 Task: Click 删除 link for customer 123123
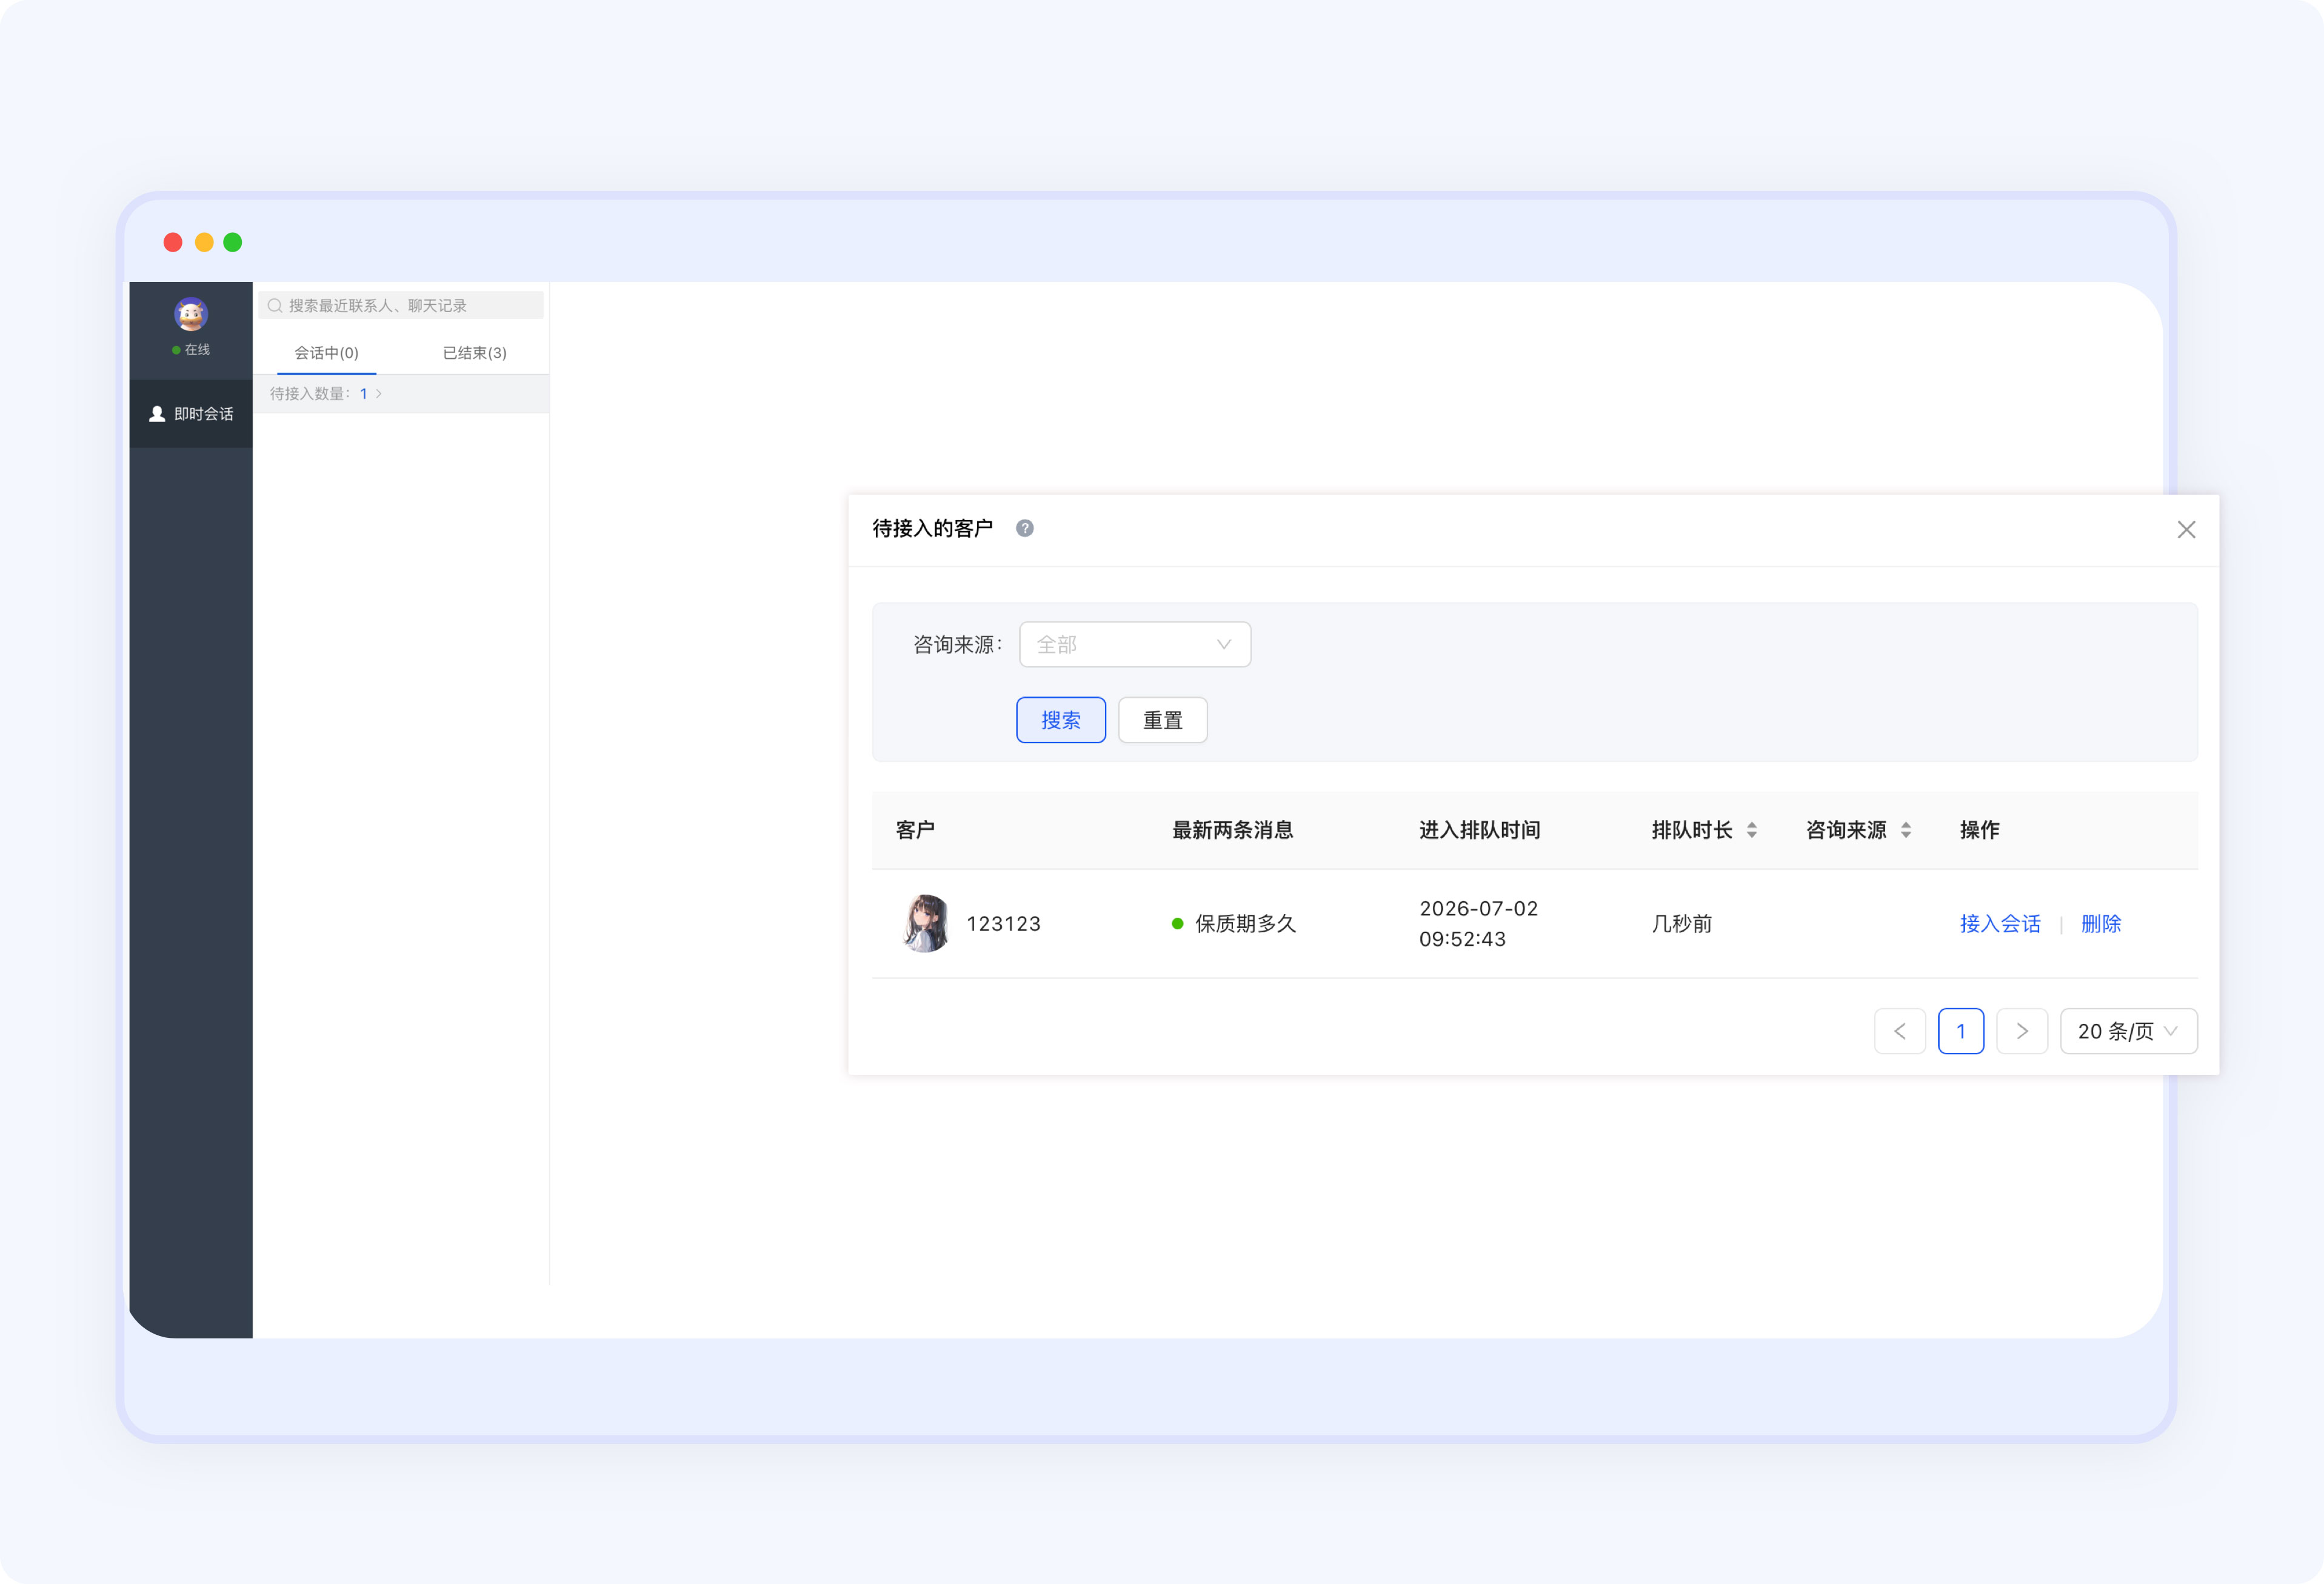coord(2101,924)
